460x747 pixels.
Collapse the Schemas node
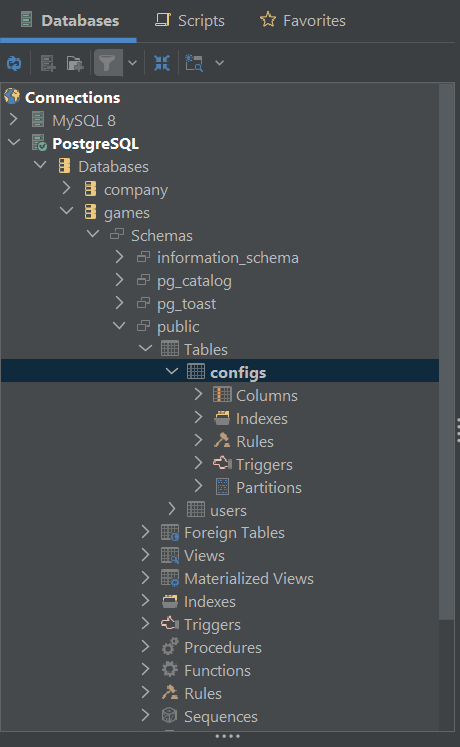point(93,234)
